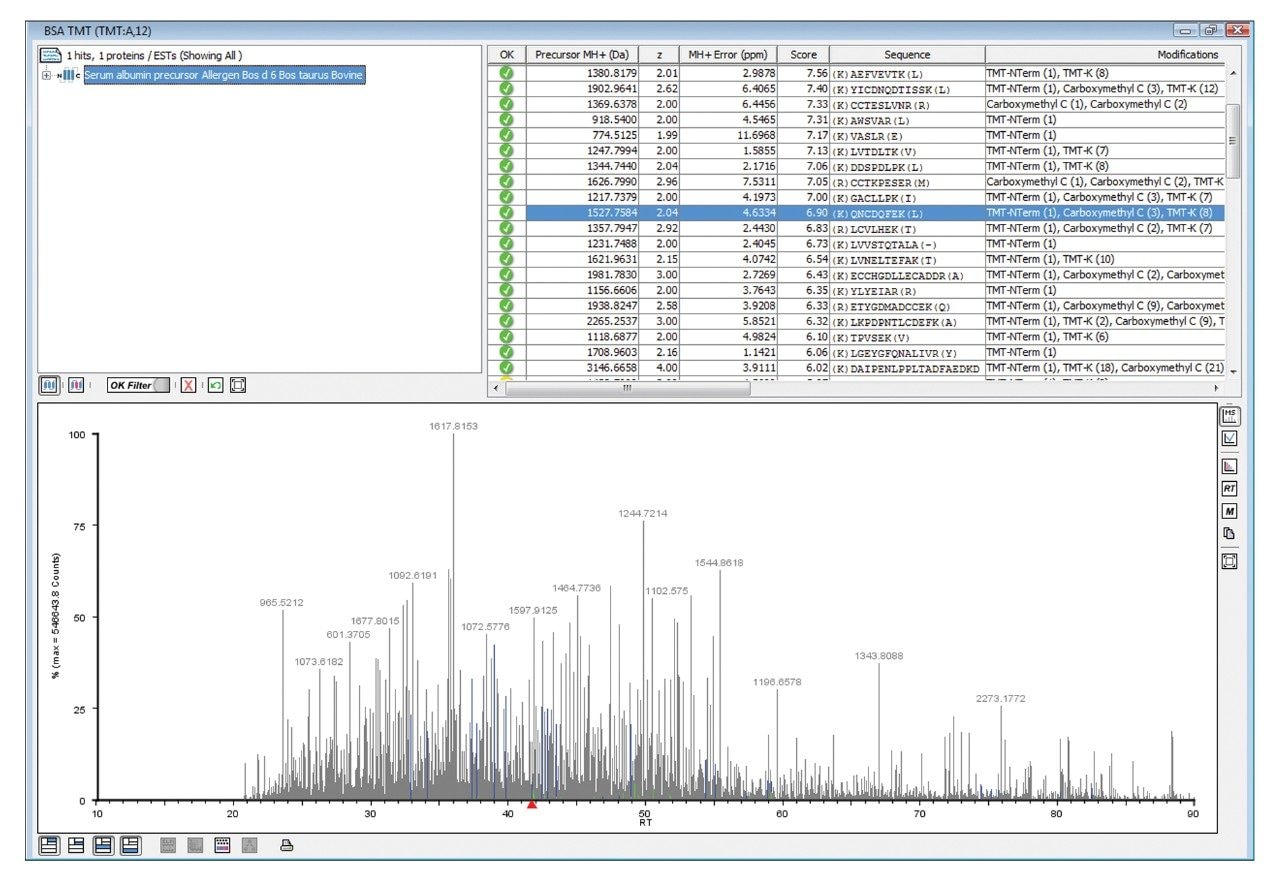Sort by the Sequence column header
This screenshot has width=1280, height=883.
click(907, 55)
